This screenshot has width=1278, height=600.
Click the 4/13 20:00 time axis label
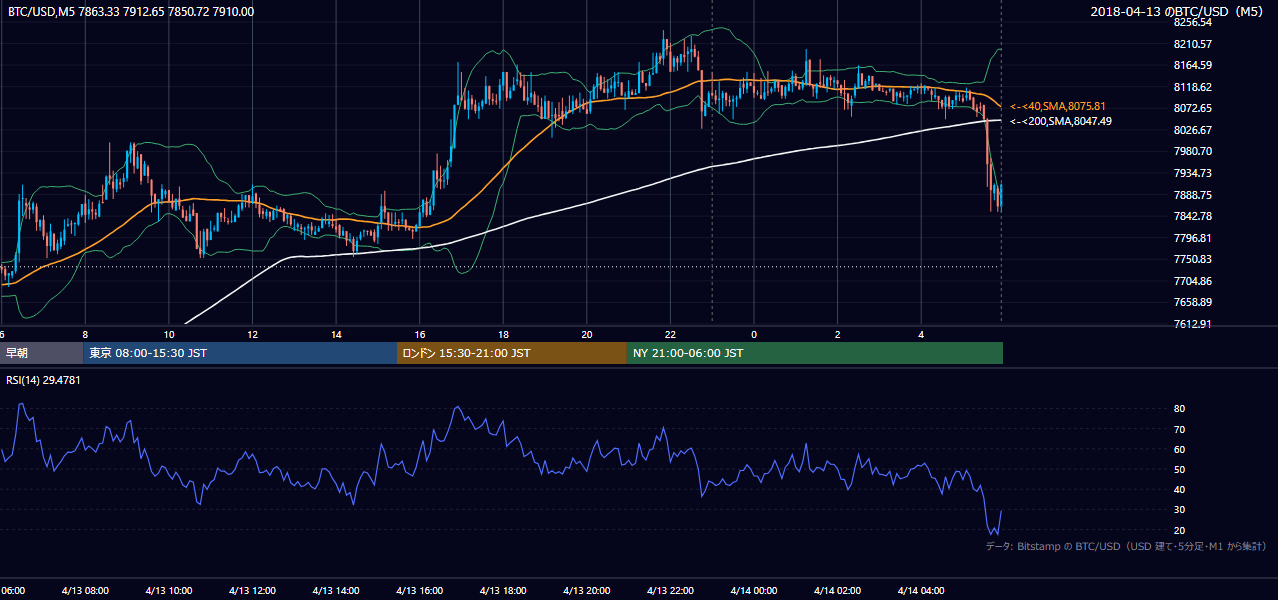[x=587, y=591]
